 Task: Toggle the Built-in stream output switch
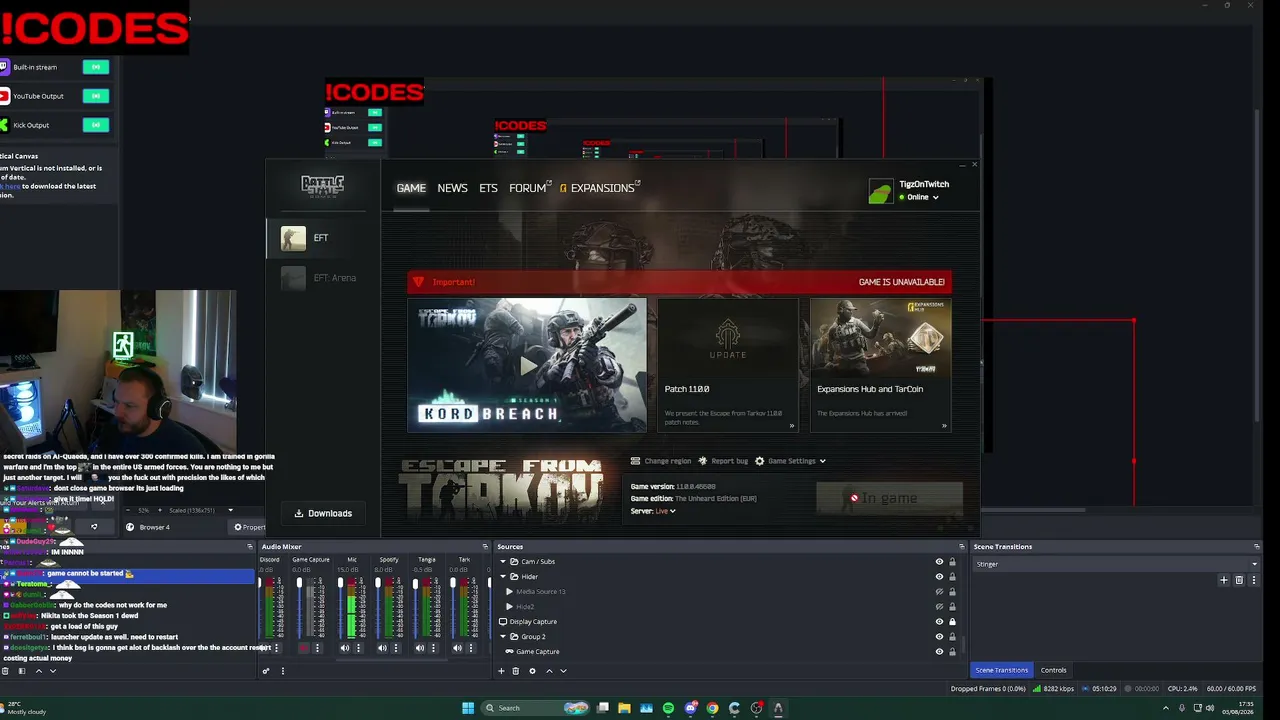click(96, 67)
